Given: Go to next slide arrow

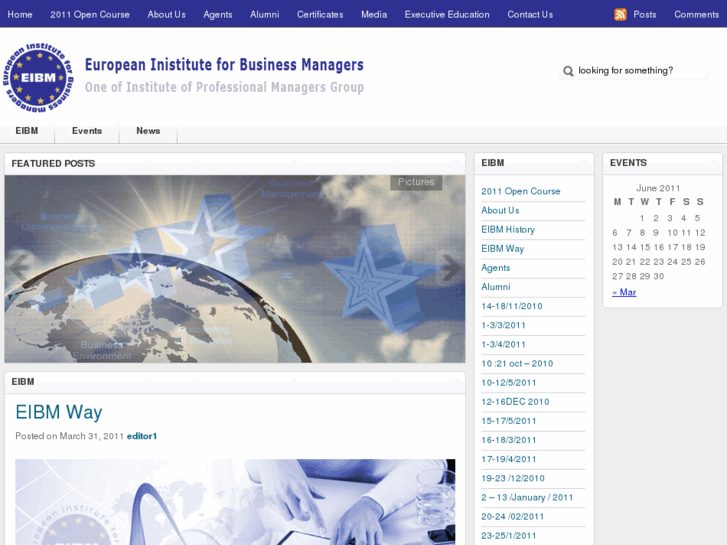Looking at the screenshot, I should [x=449, y=268].
